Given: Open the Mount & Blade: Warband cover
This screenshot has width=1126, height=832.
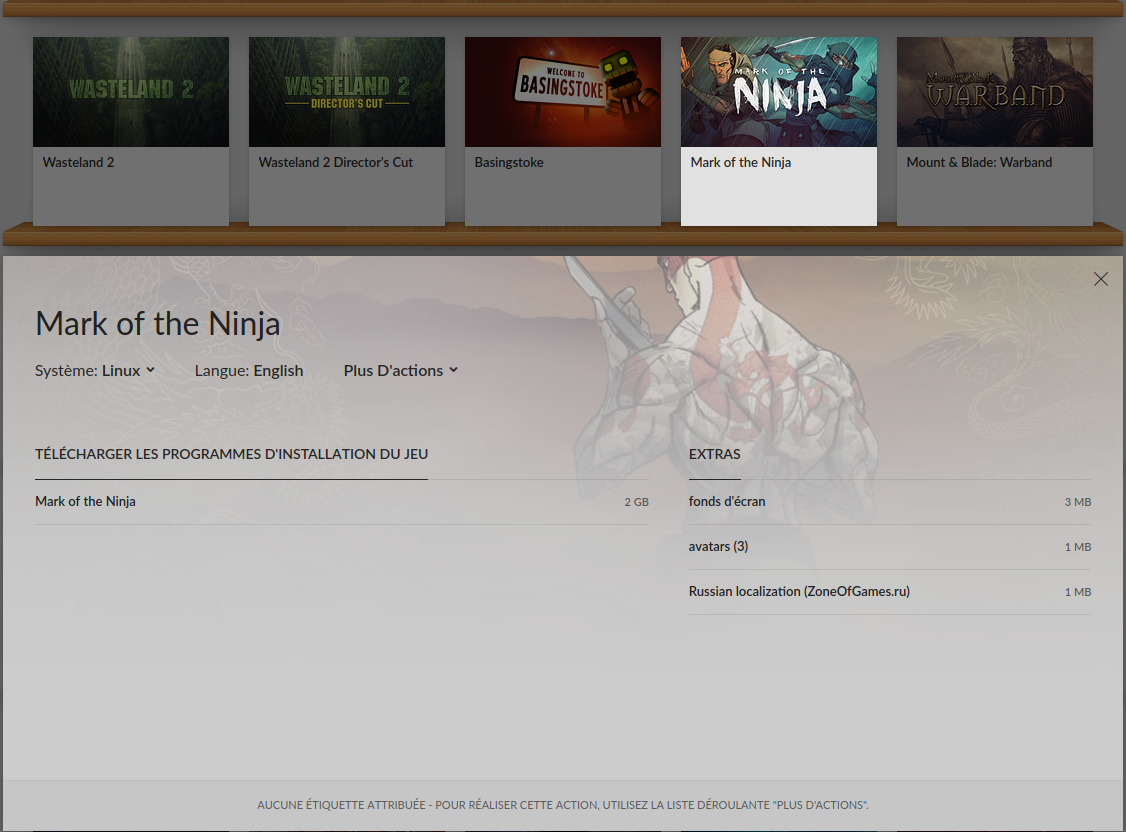Looking at the screenshot, I should point(995,92).
